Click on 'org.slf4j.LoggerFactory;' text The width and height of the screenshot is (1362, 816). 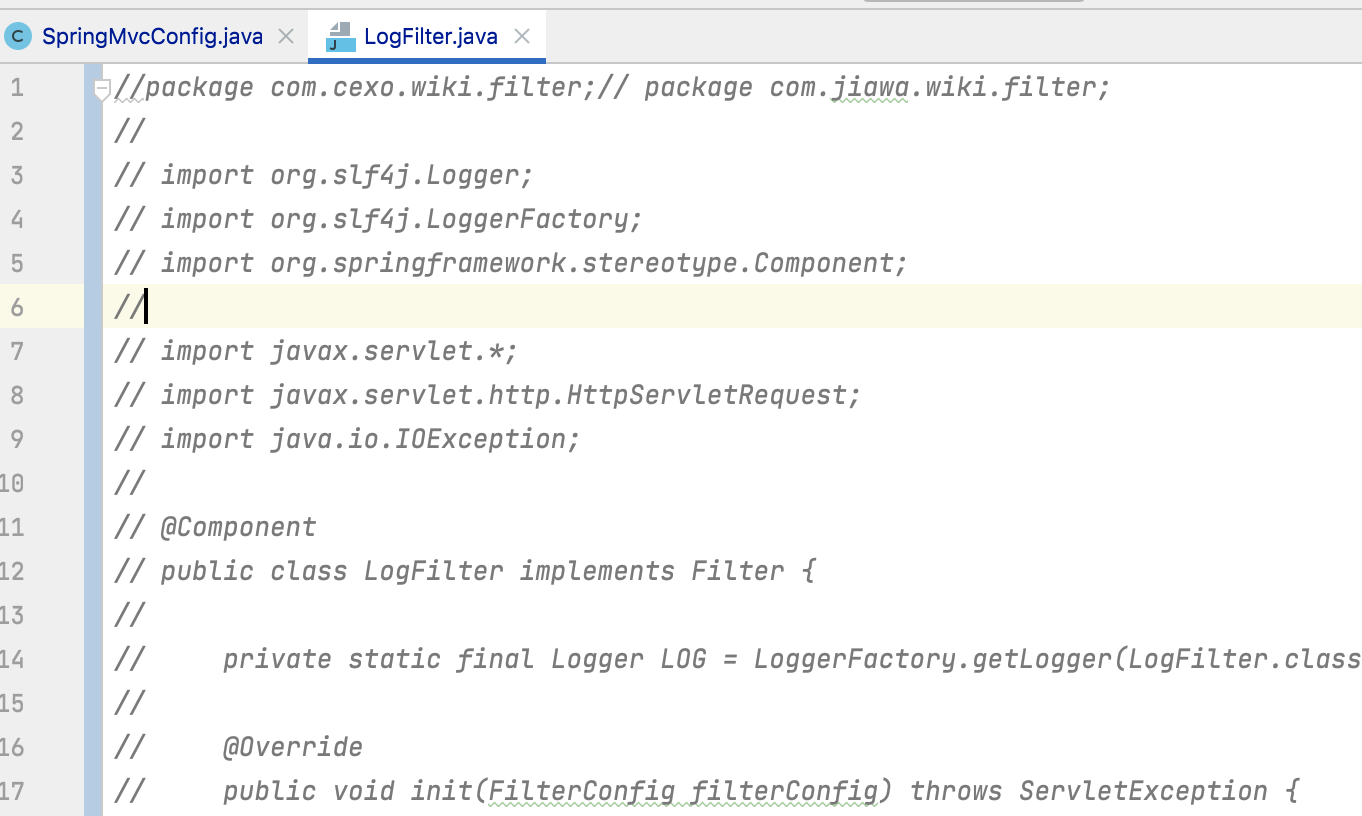click(456, 220)
